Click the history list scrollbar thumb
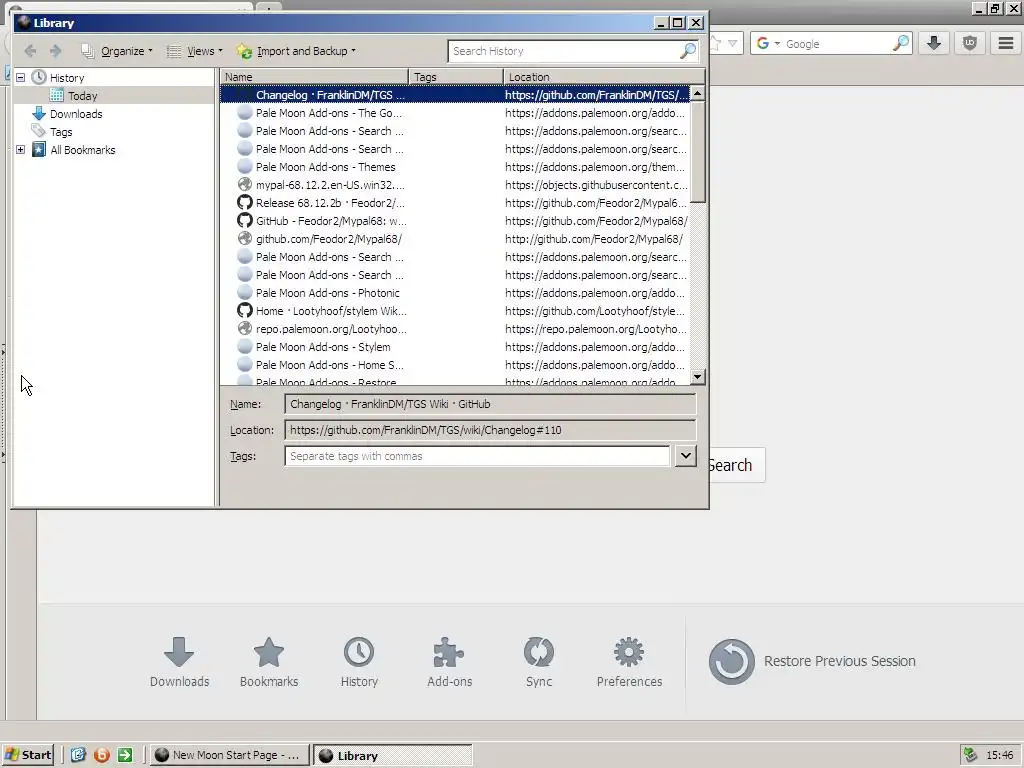 pyautogui.click(x=697, y=152)
